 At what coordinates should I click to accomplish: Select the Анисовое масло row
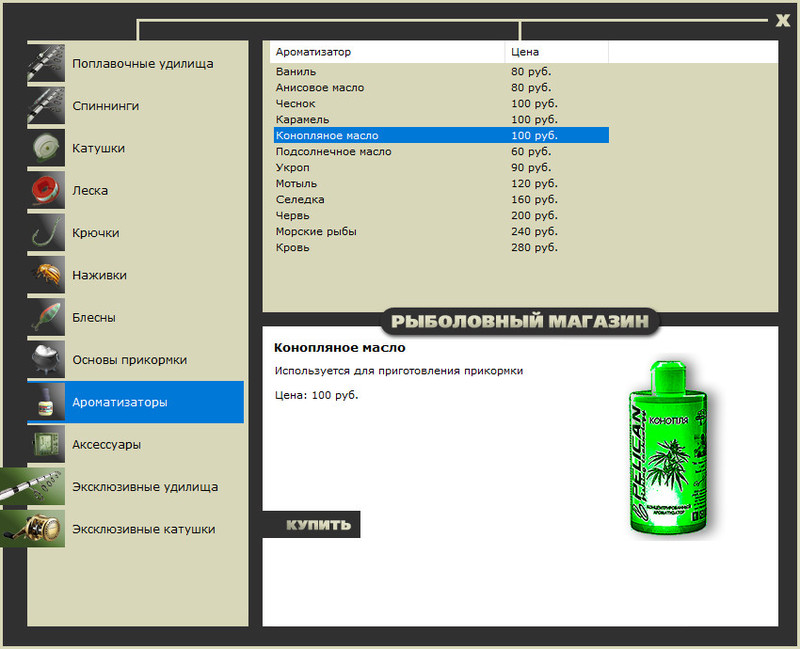tap(441, 87)
